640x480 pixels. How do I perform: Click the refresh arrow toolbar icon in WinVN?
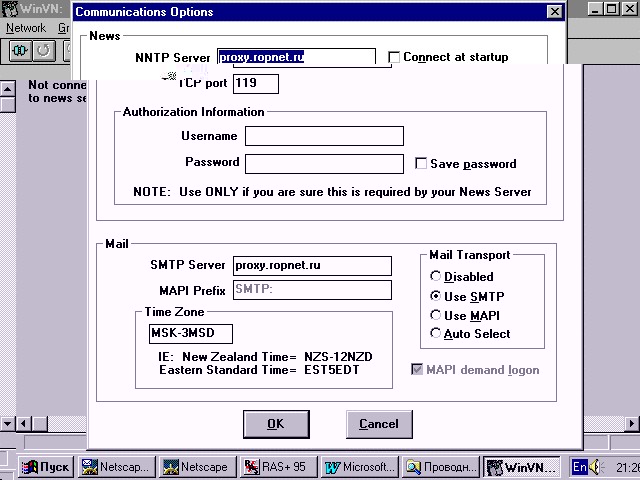pyautogui.click(x=44, y=51)
